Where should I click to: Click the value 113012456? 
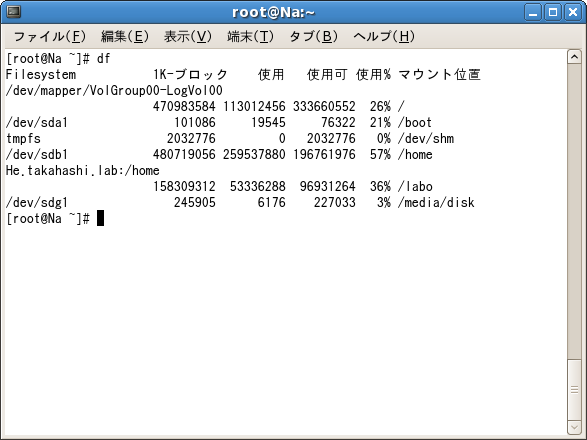pyautogui.click(x=254, y=107)
